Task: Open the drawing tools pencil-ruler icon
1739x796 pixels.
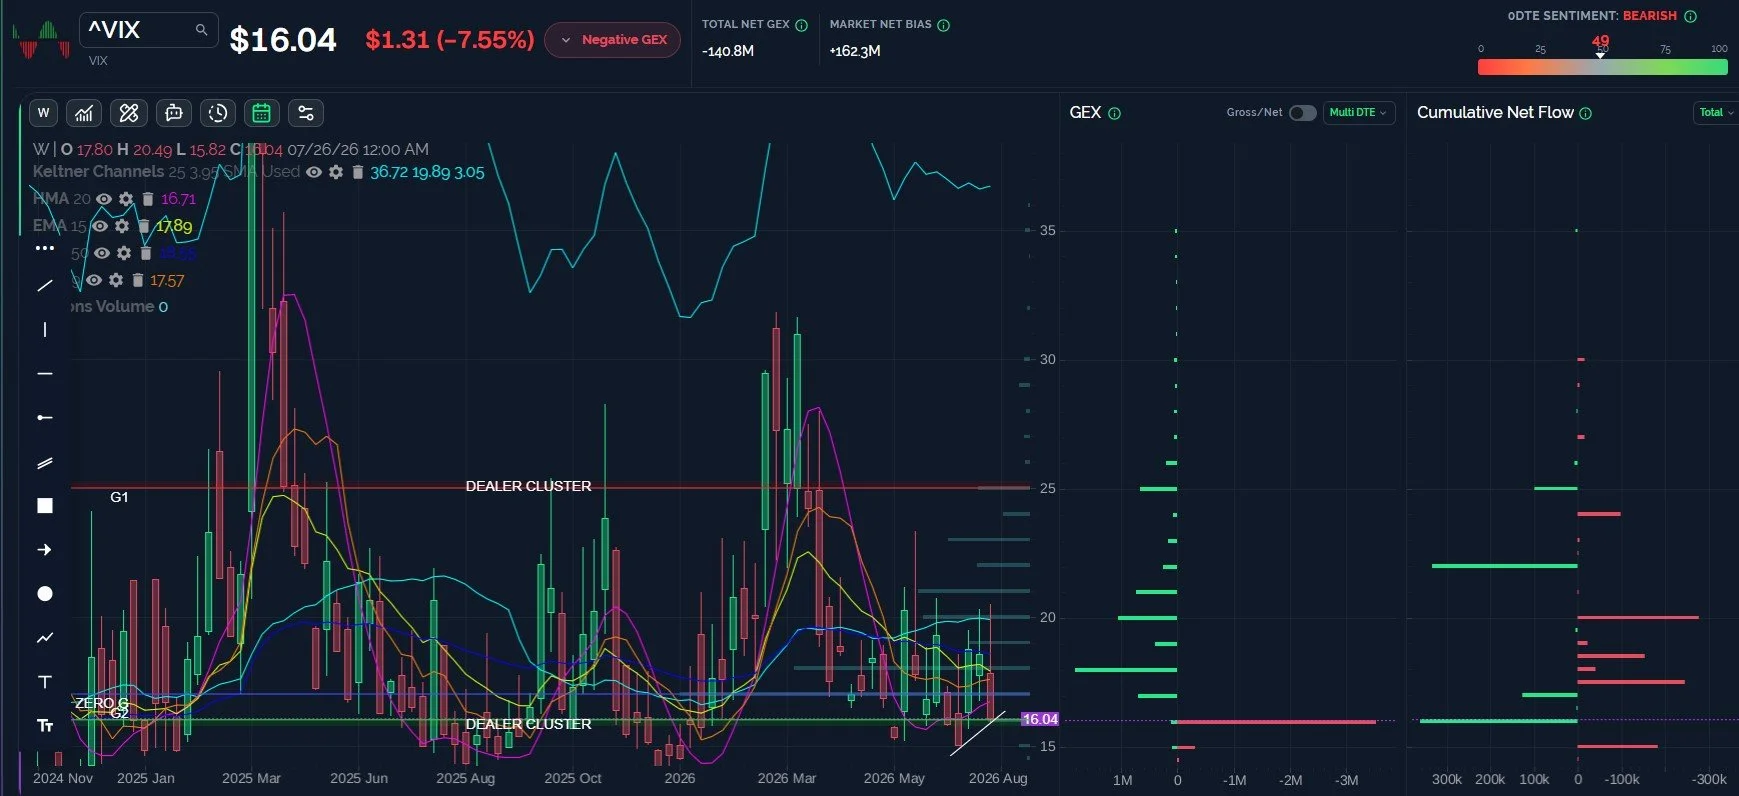Action: click(x=129, y=113)
